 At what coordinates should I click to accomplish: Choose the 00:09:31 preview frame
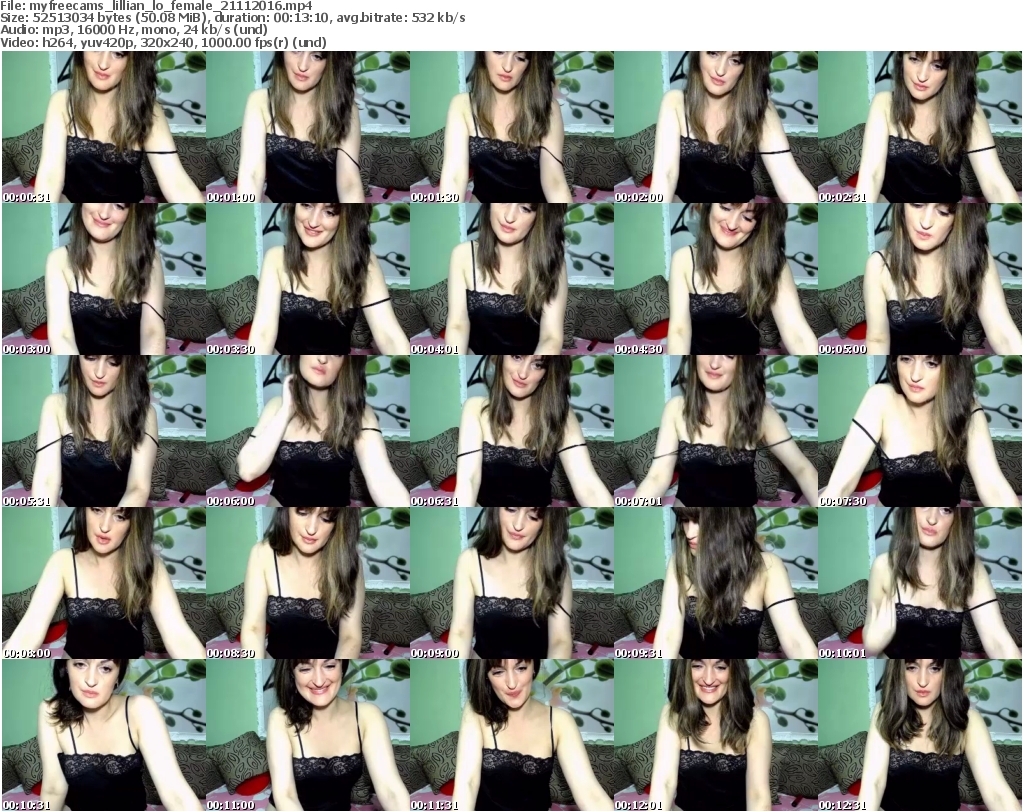click(x=715, y=583)
